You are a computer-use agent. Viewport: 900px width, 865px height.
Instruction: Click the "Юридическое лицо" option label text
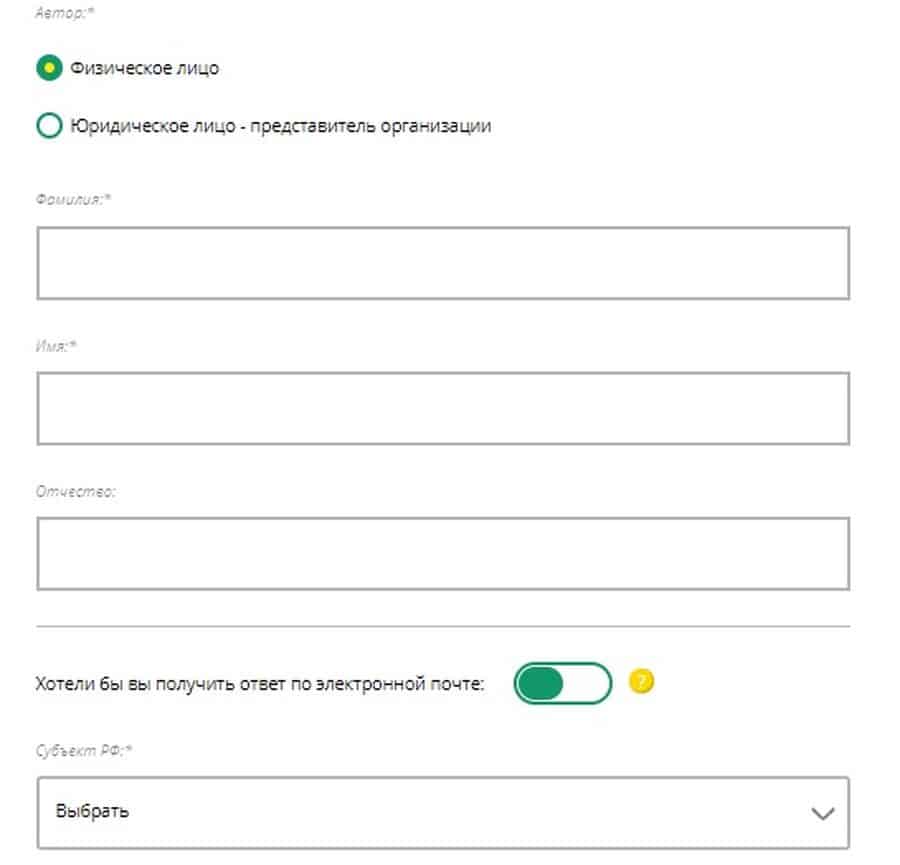[280, 126]
